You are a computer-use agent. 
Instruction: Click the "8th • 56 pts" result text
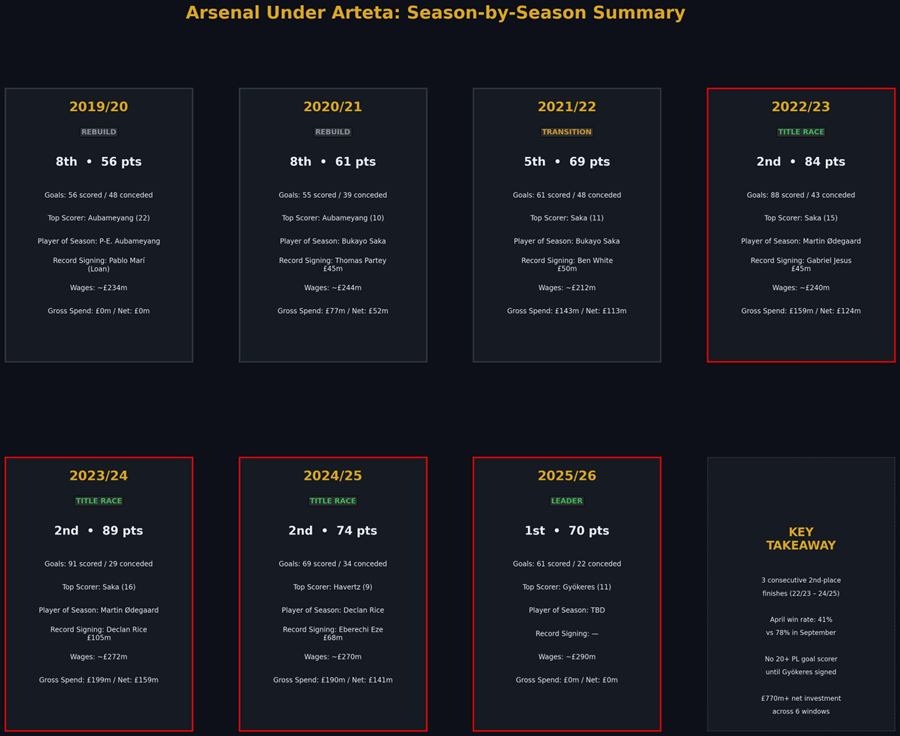tap(98, 162)
